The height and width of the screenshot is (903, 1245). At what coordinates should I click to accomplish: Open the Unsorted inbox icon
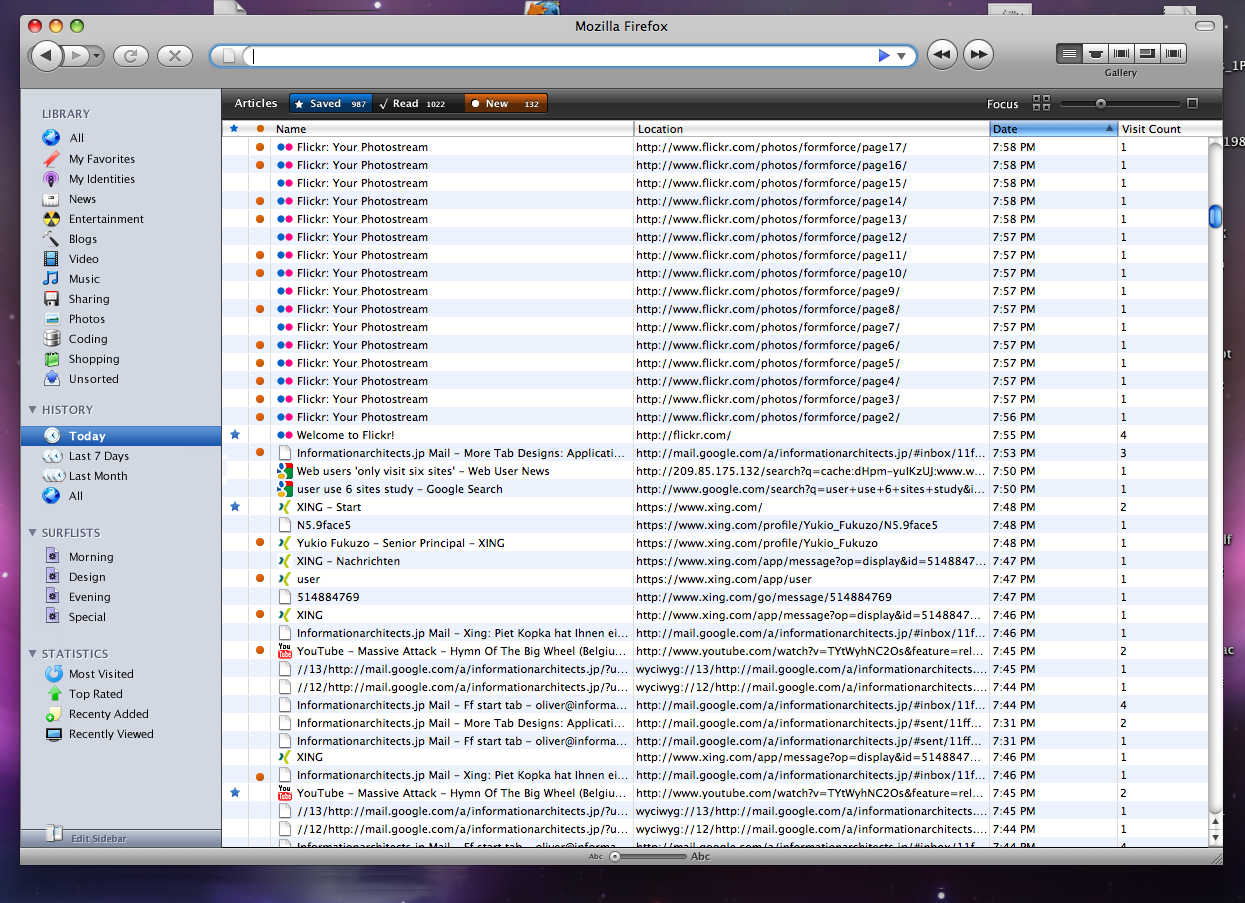[x=51, y=378]
